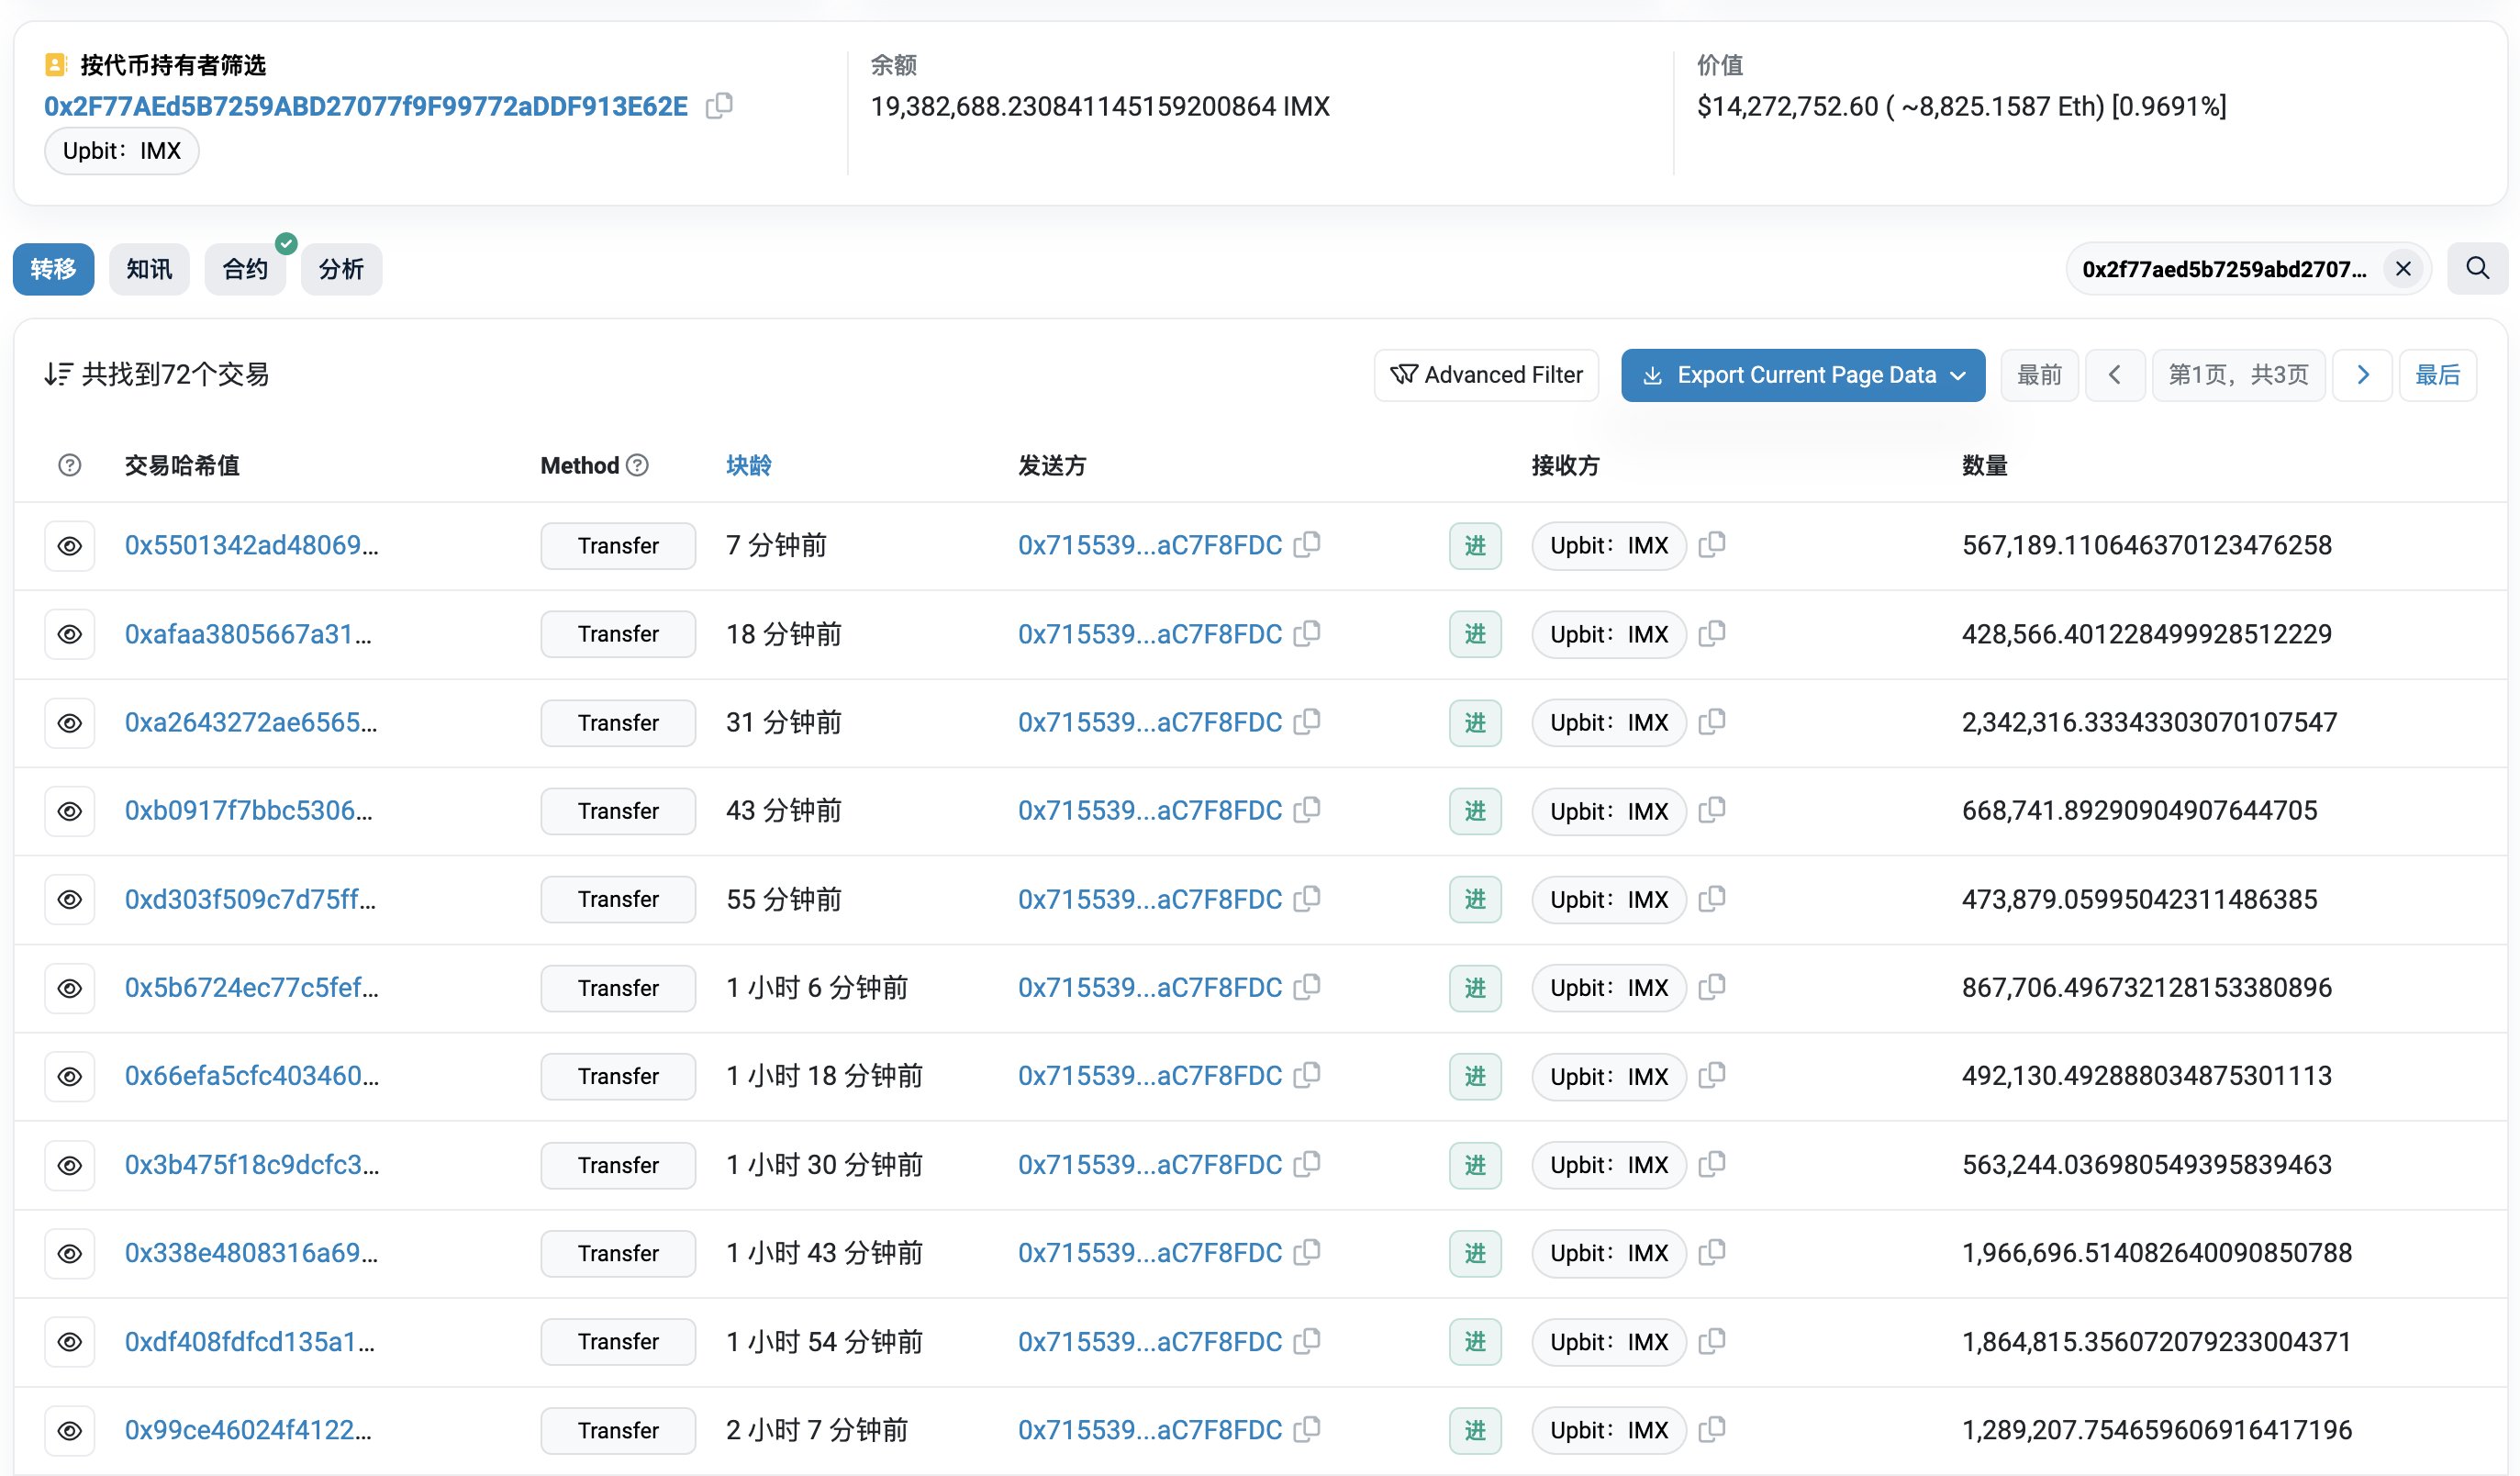Image resolution: width=2520 pixels, height=1476 pixels.
Task: Switch to the 分析 tab
Action: click(341, 269)
